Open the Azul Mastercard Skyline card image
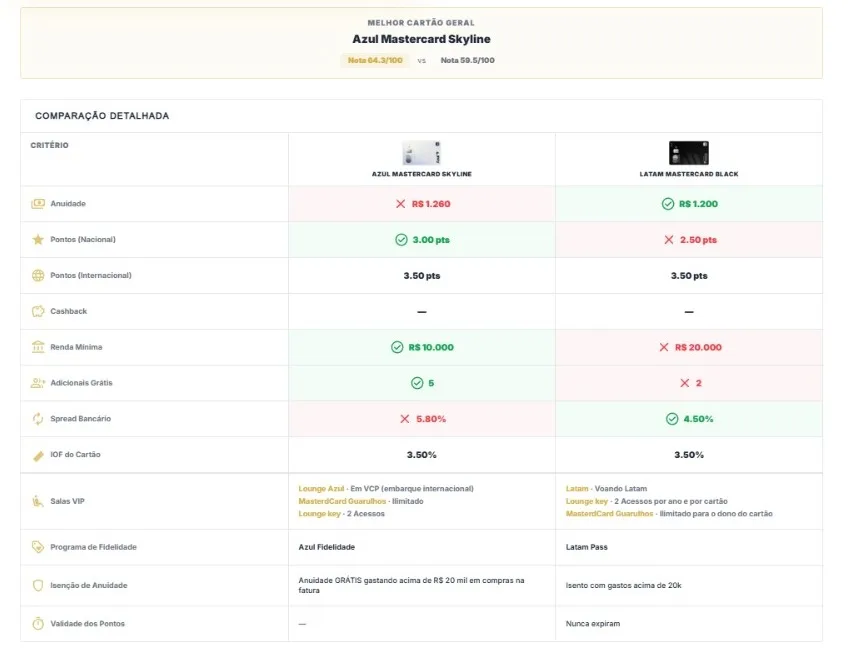The height and width of the screenshot is (656, 848). point(422,153)
